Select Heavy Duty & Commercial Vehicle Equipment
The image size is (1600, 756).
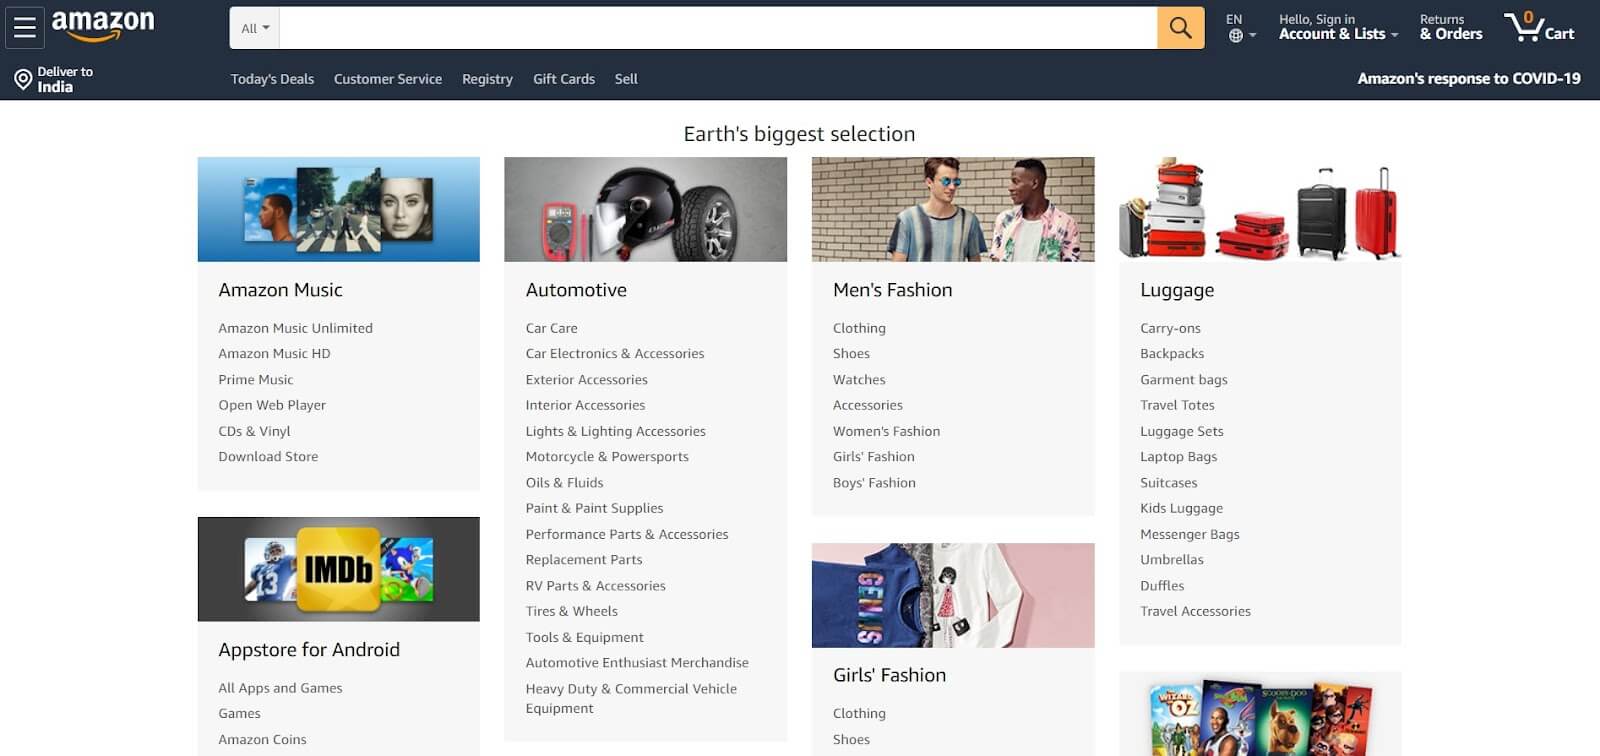tap(631, 699)
